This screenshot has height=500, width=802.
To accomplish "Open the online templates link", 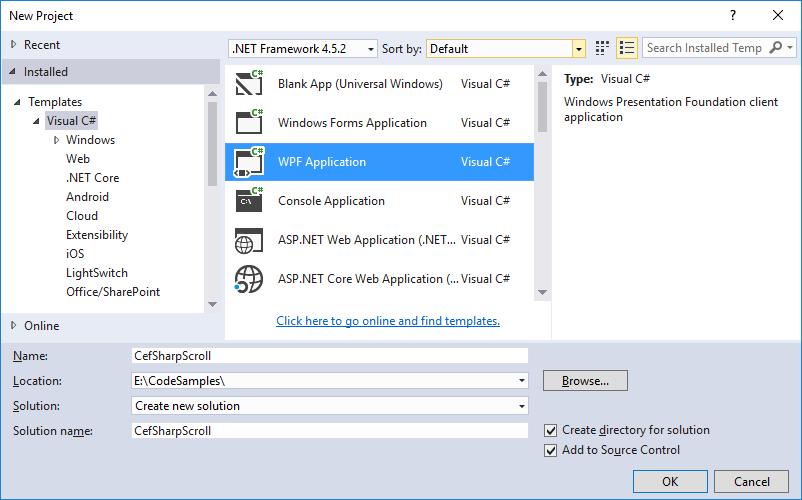I will (x=388, y=321).
